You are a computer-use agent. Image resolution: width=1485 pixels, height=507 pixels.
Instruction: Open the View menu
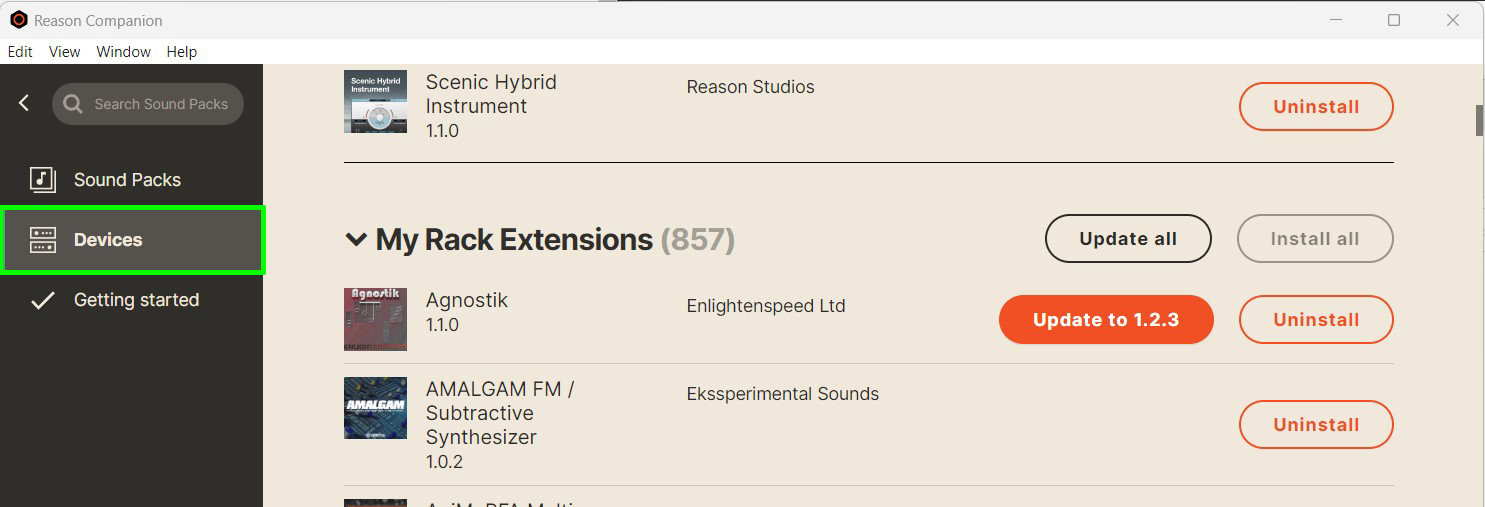point(65,52)
